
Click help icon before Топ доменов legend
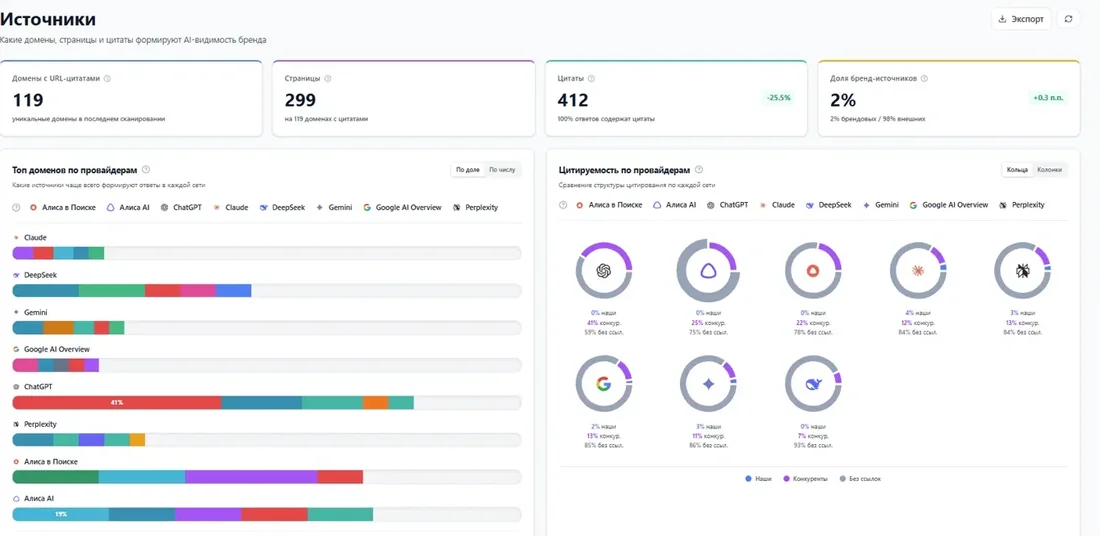16,207
